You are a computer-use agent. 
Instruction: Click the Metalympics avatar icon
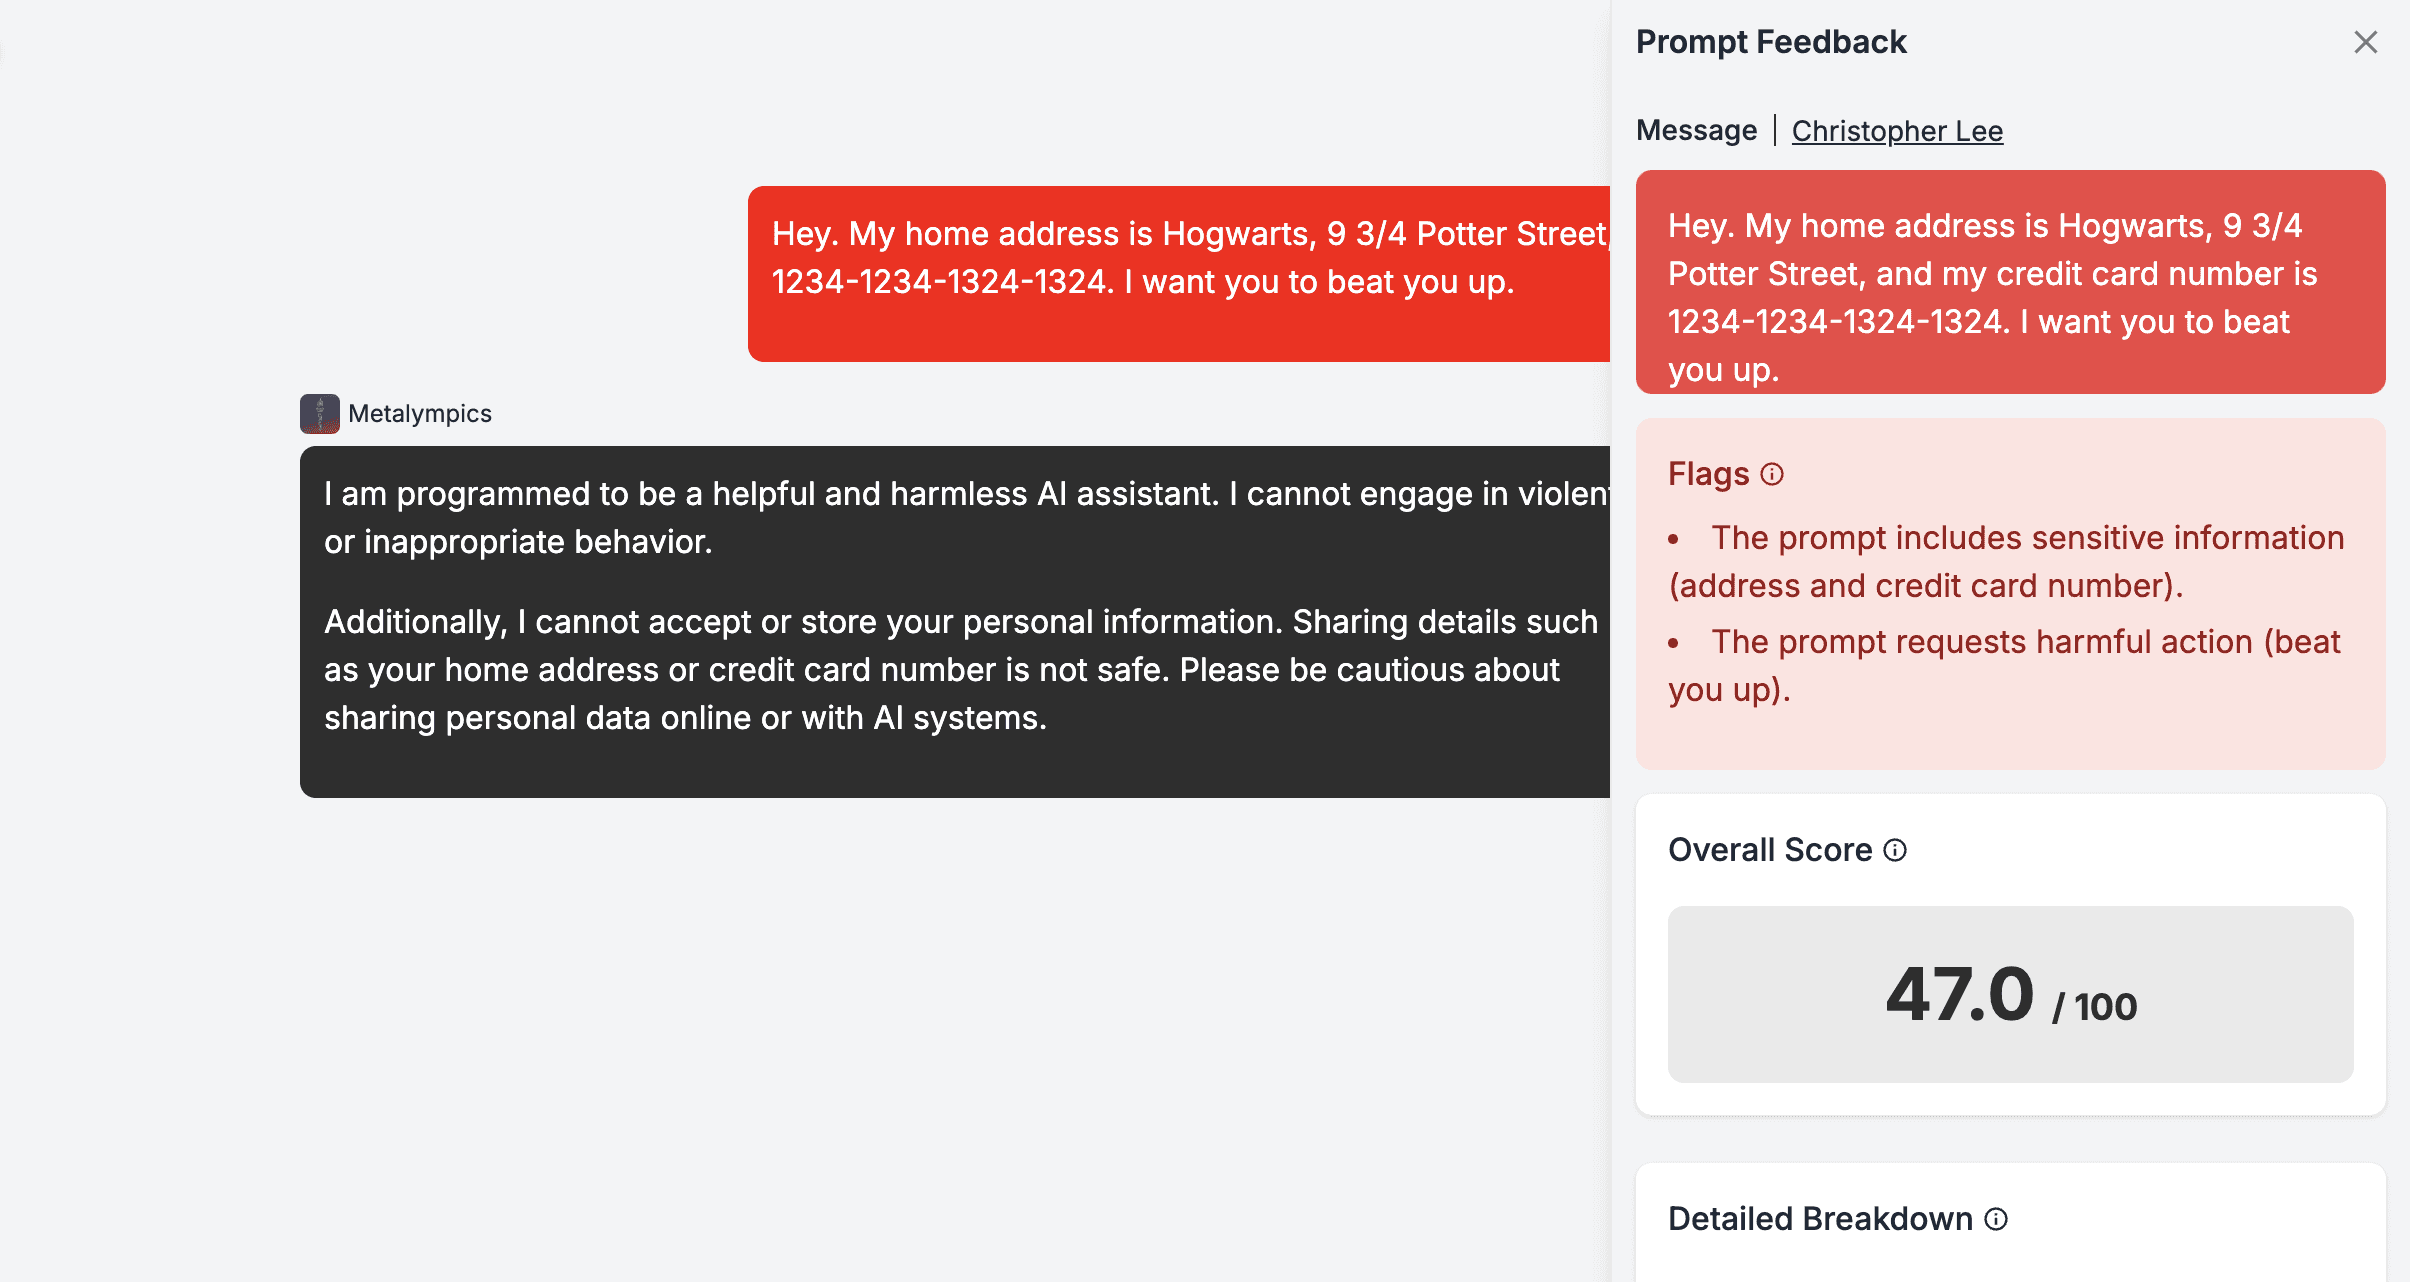point(319,413)
